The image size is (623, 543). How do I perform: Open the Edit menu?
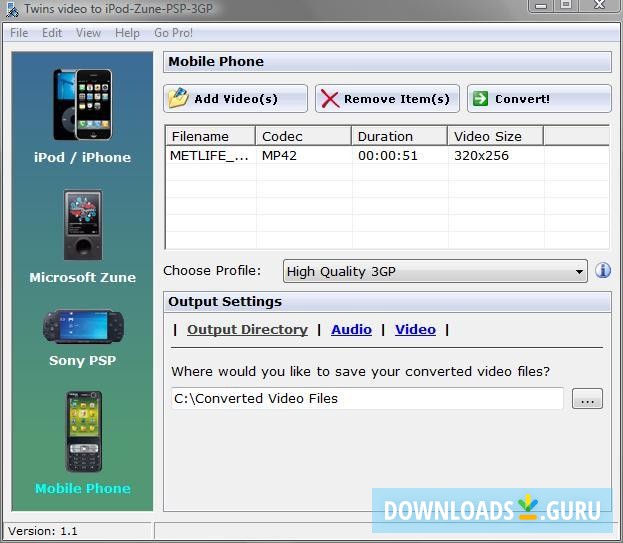click(x=52, y=33)
